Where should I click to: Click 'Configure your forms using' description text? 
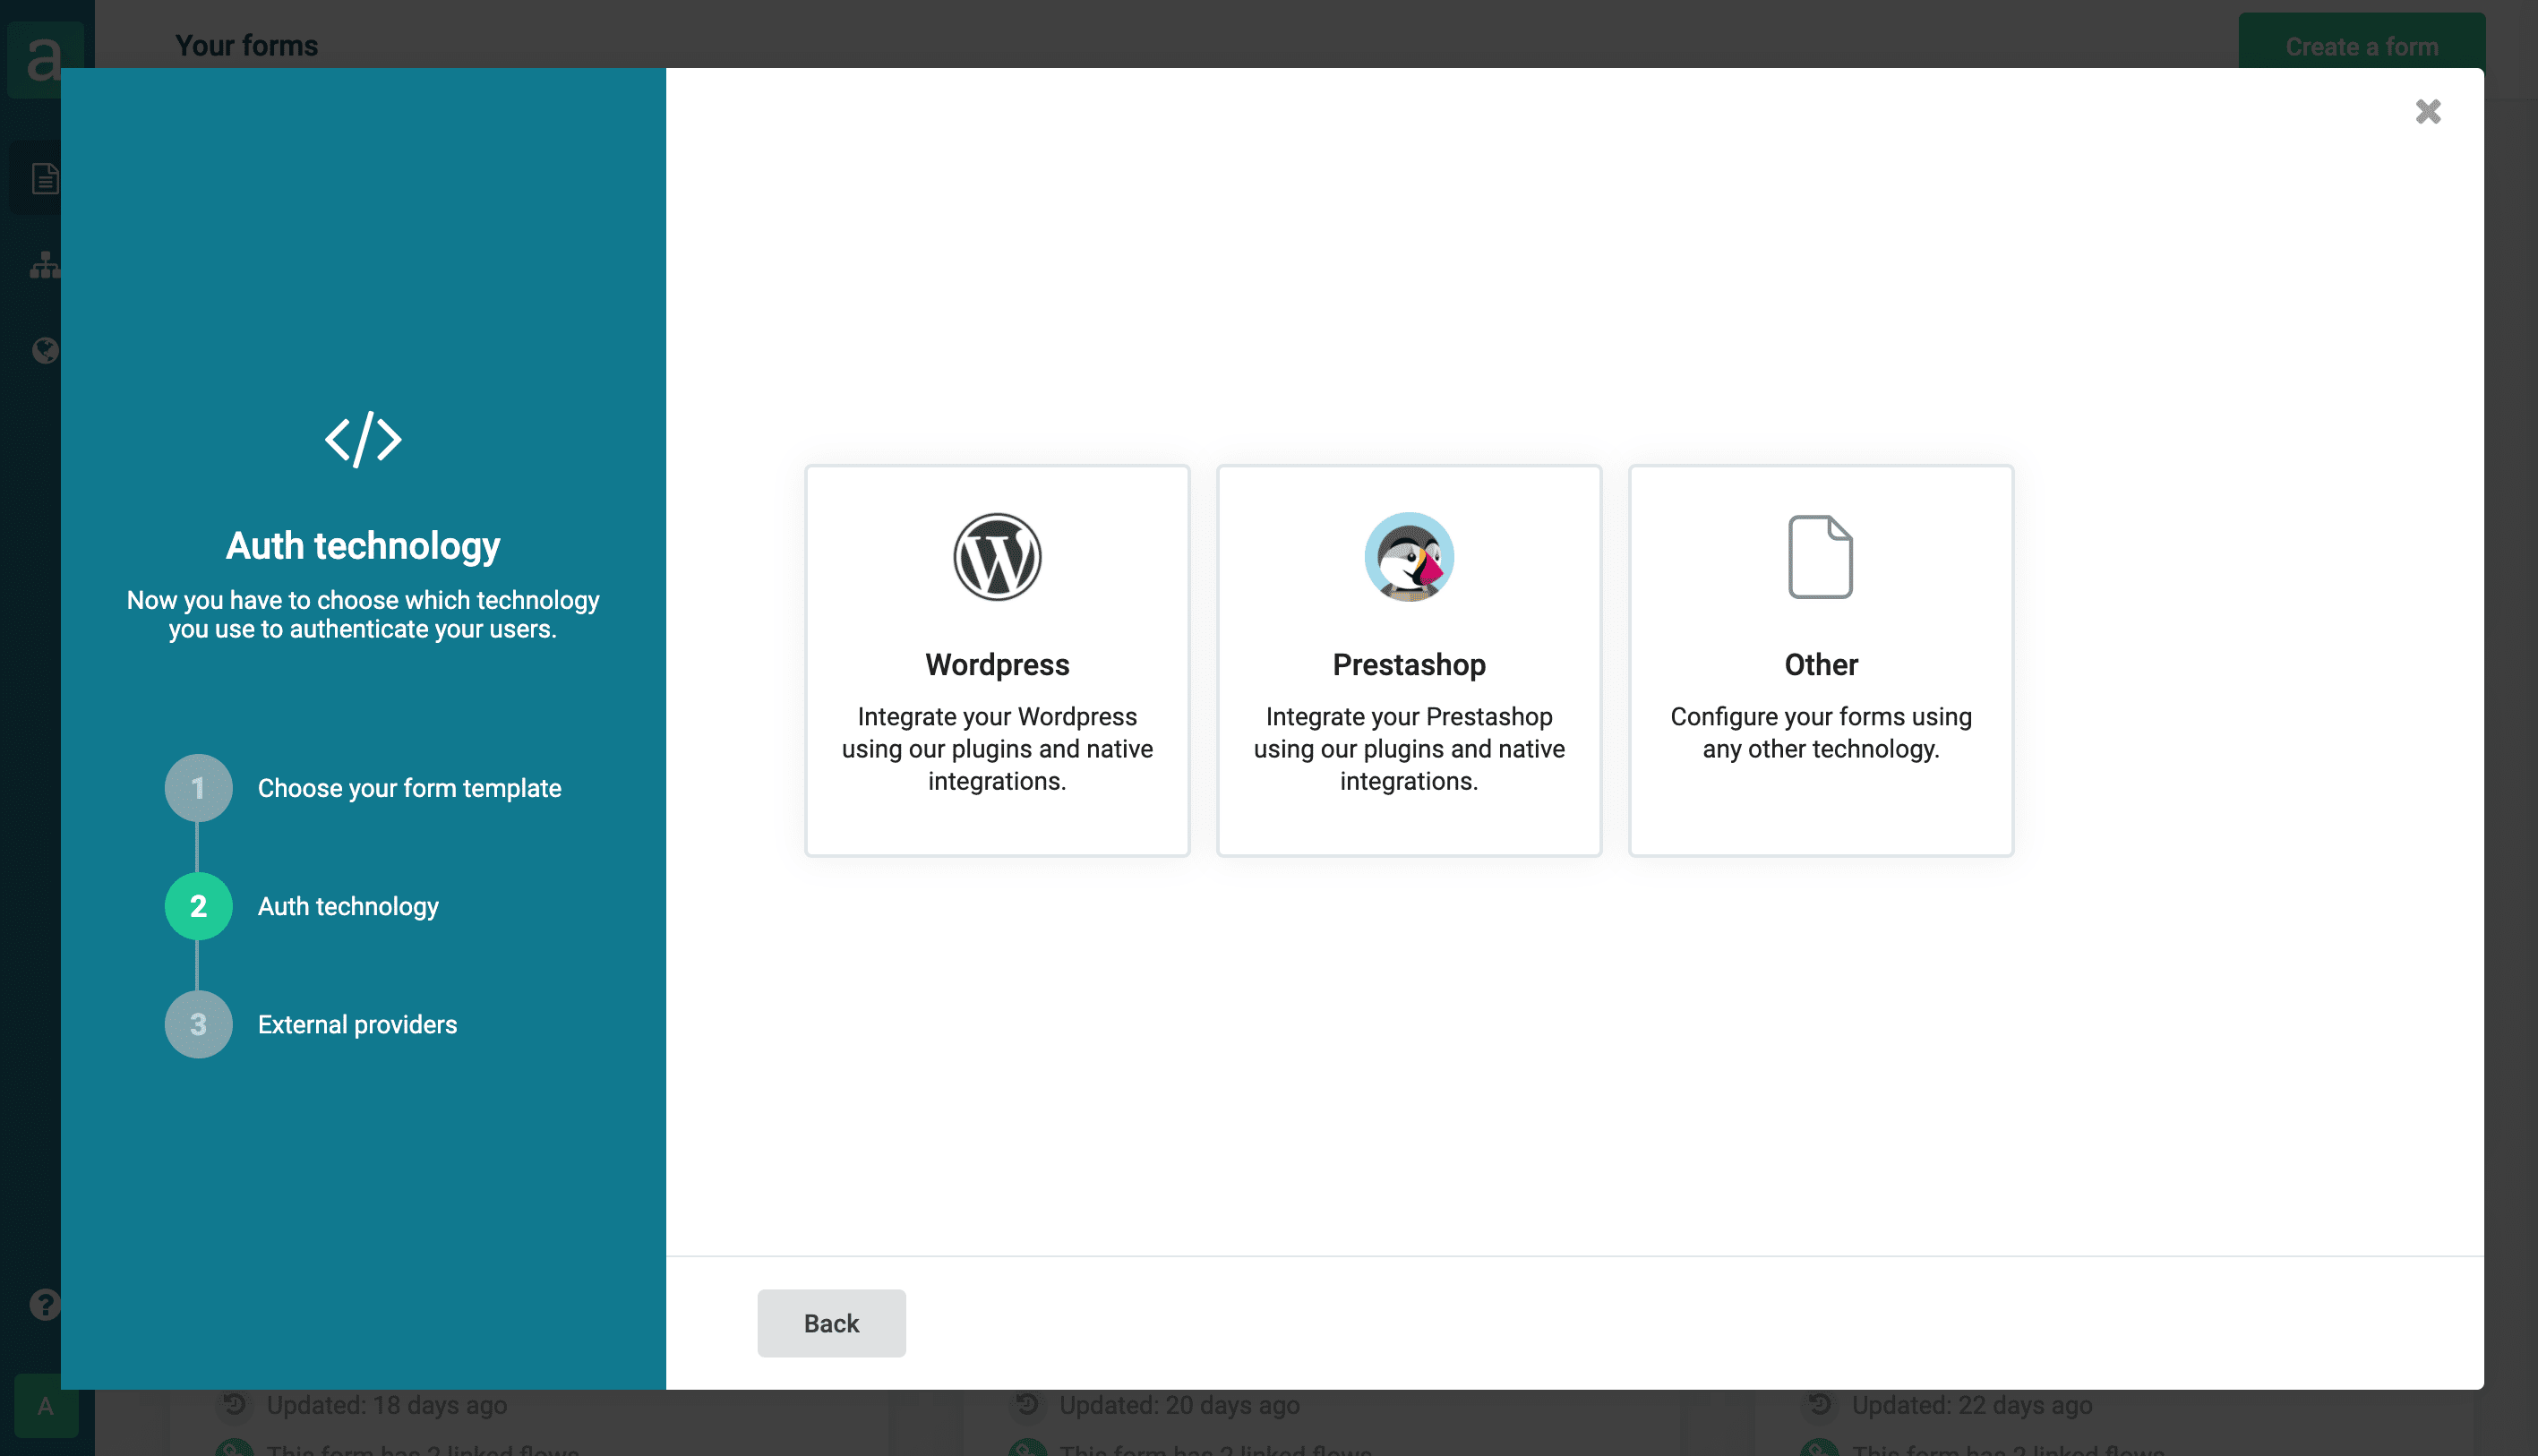[x=1821, y=732]
